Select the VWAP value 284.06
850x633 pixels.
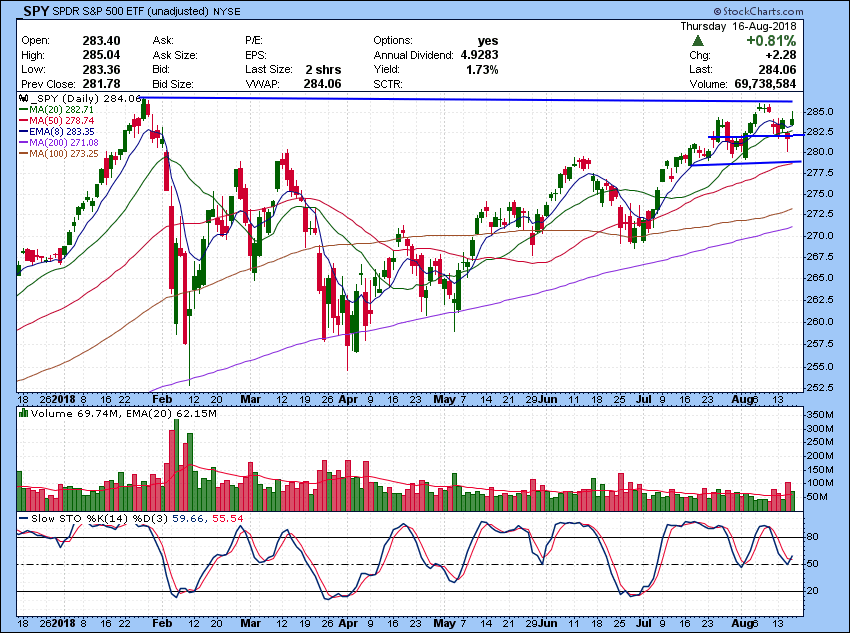pos(323,84)
